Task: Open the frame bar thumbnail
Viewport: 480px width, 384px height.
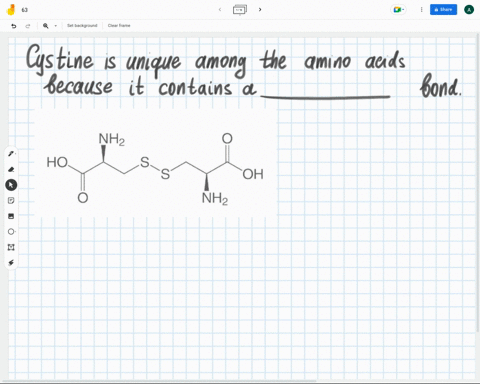Action: click(x=240, y=9)
